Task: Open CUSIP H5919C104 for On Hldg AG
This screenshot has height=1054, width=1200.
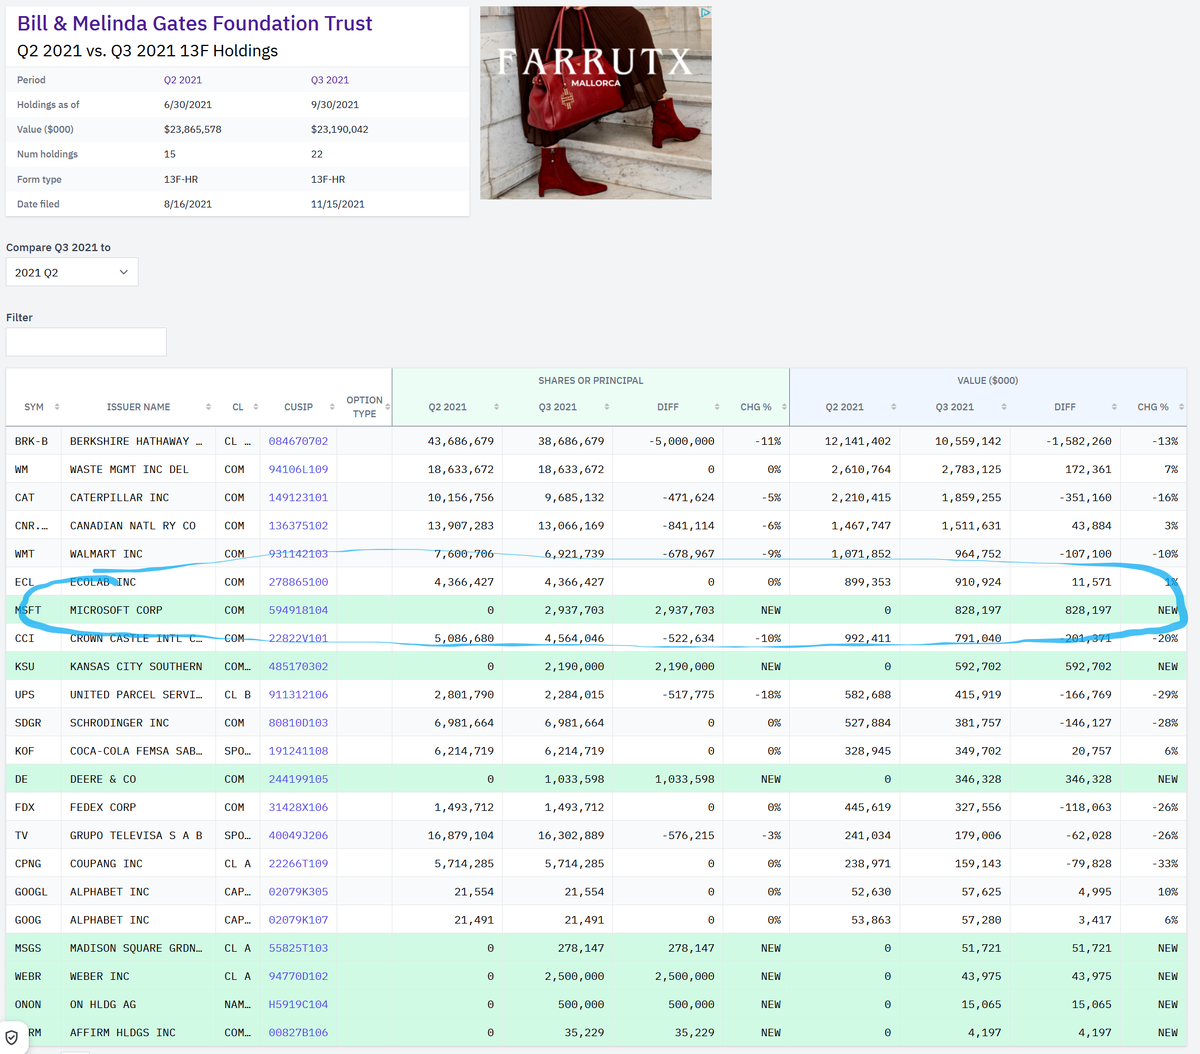Action: pos(298,1004)
